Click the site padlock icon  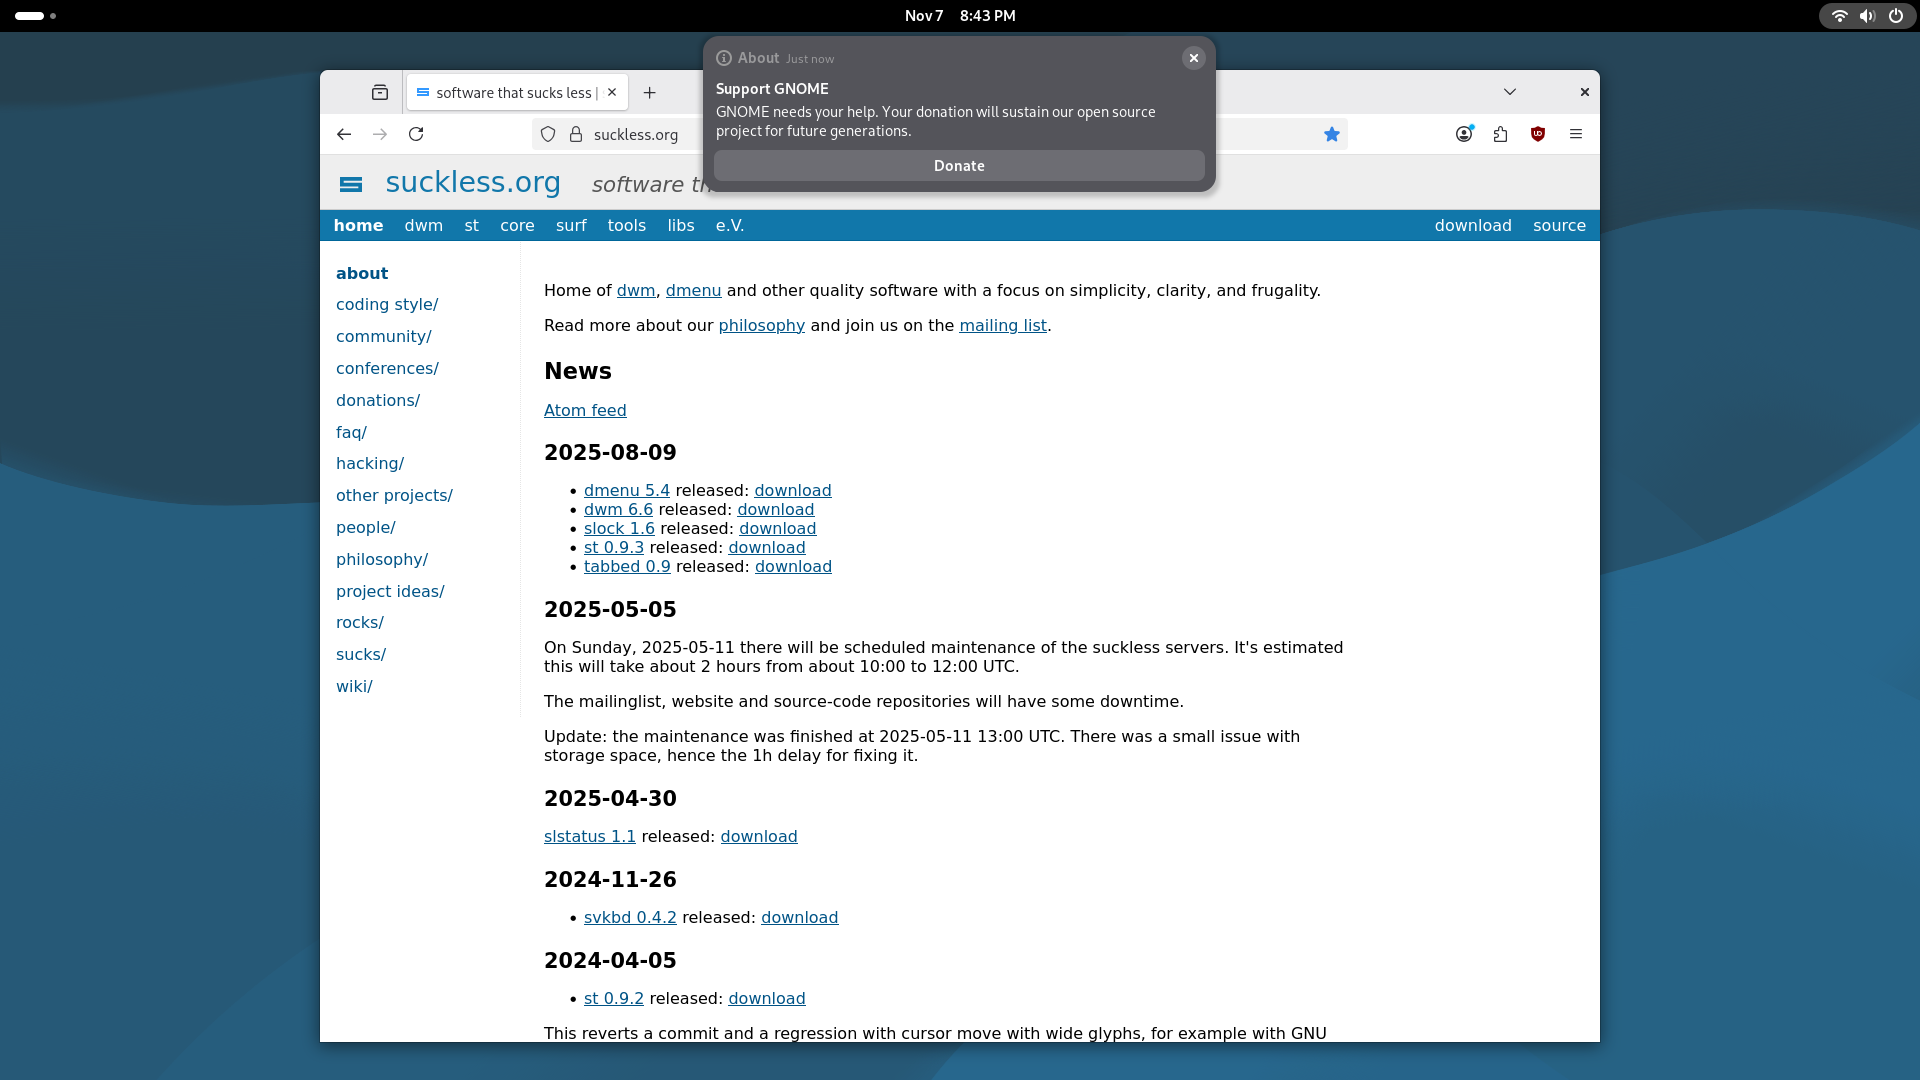(x=576, y=134)
